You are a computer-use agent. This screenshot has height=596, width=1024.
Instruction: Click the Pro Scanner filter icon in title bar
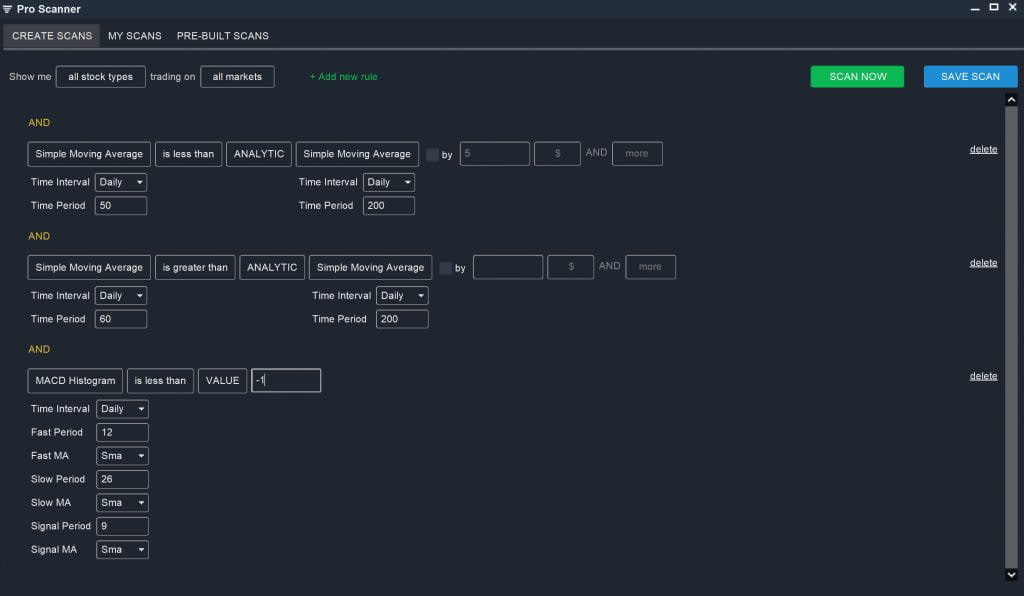pos(7,9)
